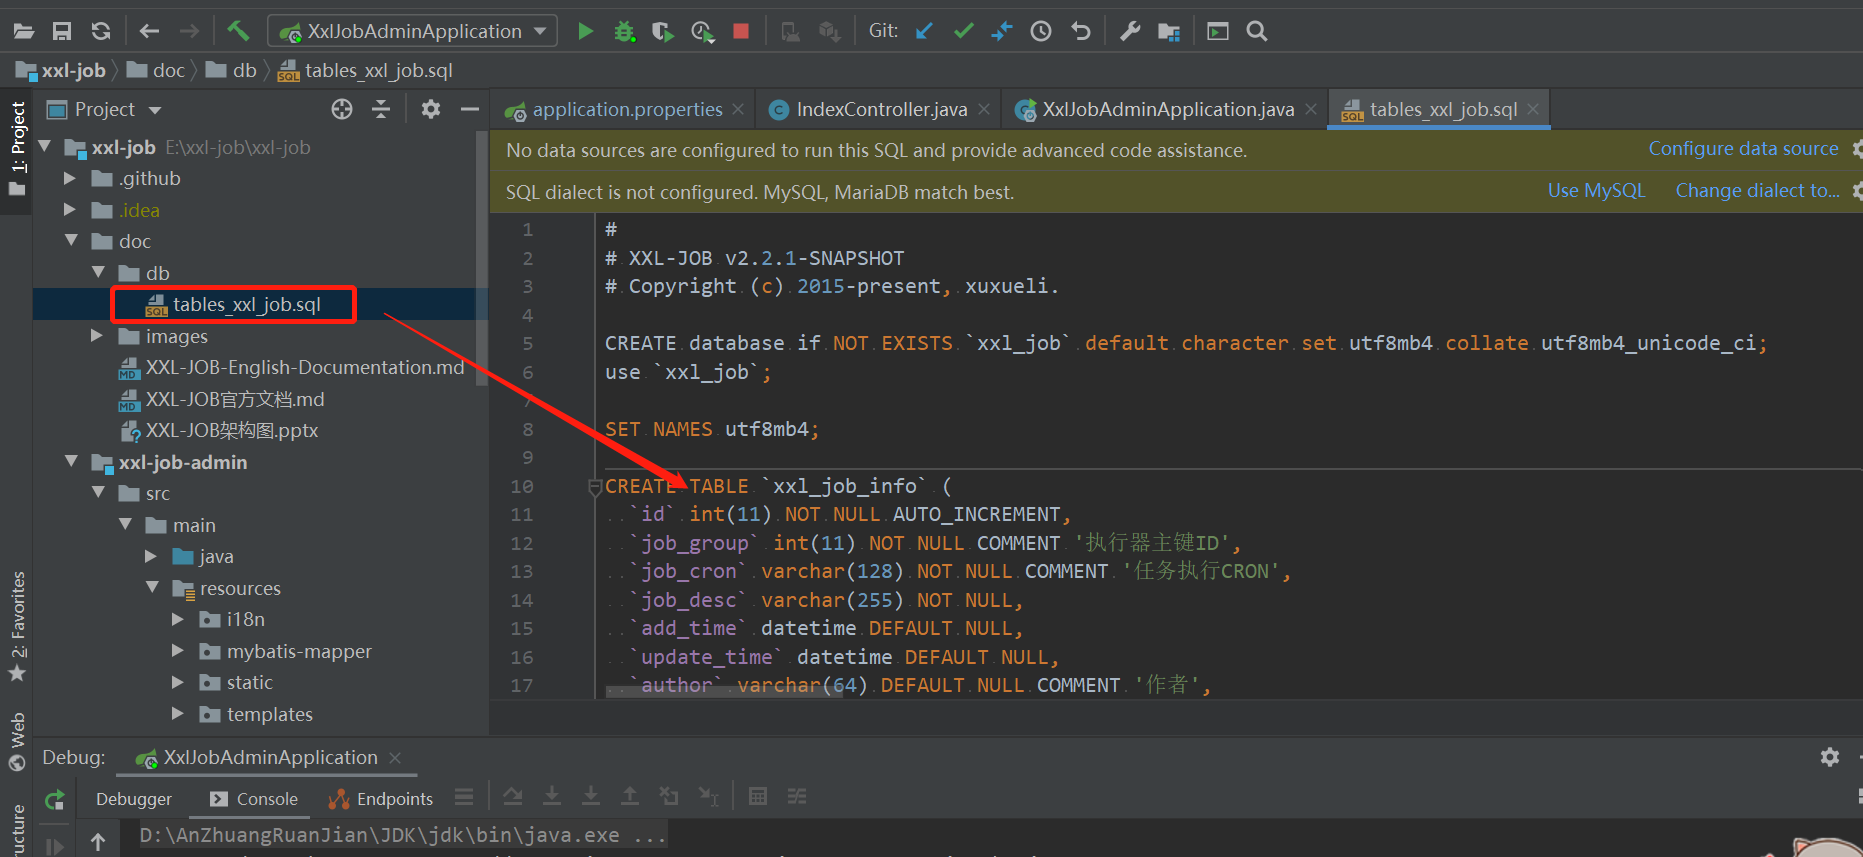
Task: Run with coverage using the shield icon
Action: tap(662, 31)
